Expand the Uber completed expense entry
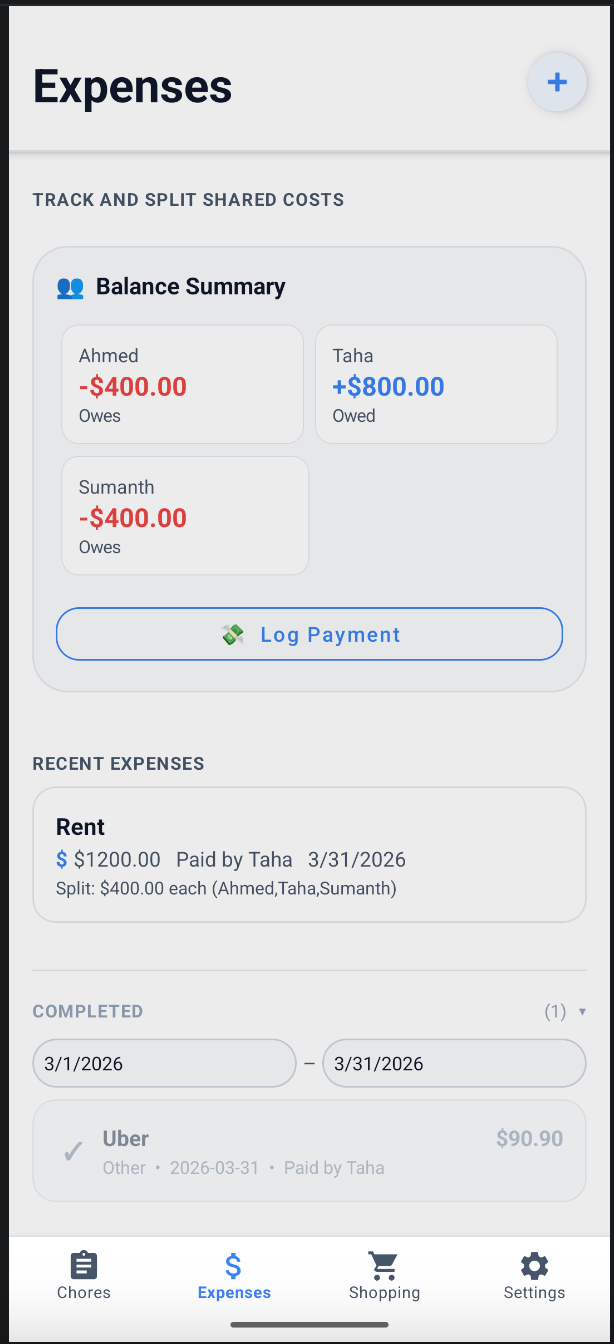The height and width of the screenshot is (1344, 614). click(309, 1151)
